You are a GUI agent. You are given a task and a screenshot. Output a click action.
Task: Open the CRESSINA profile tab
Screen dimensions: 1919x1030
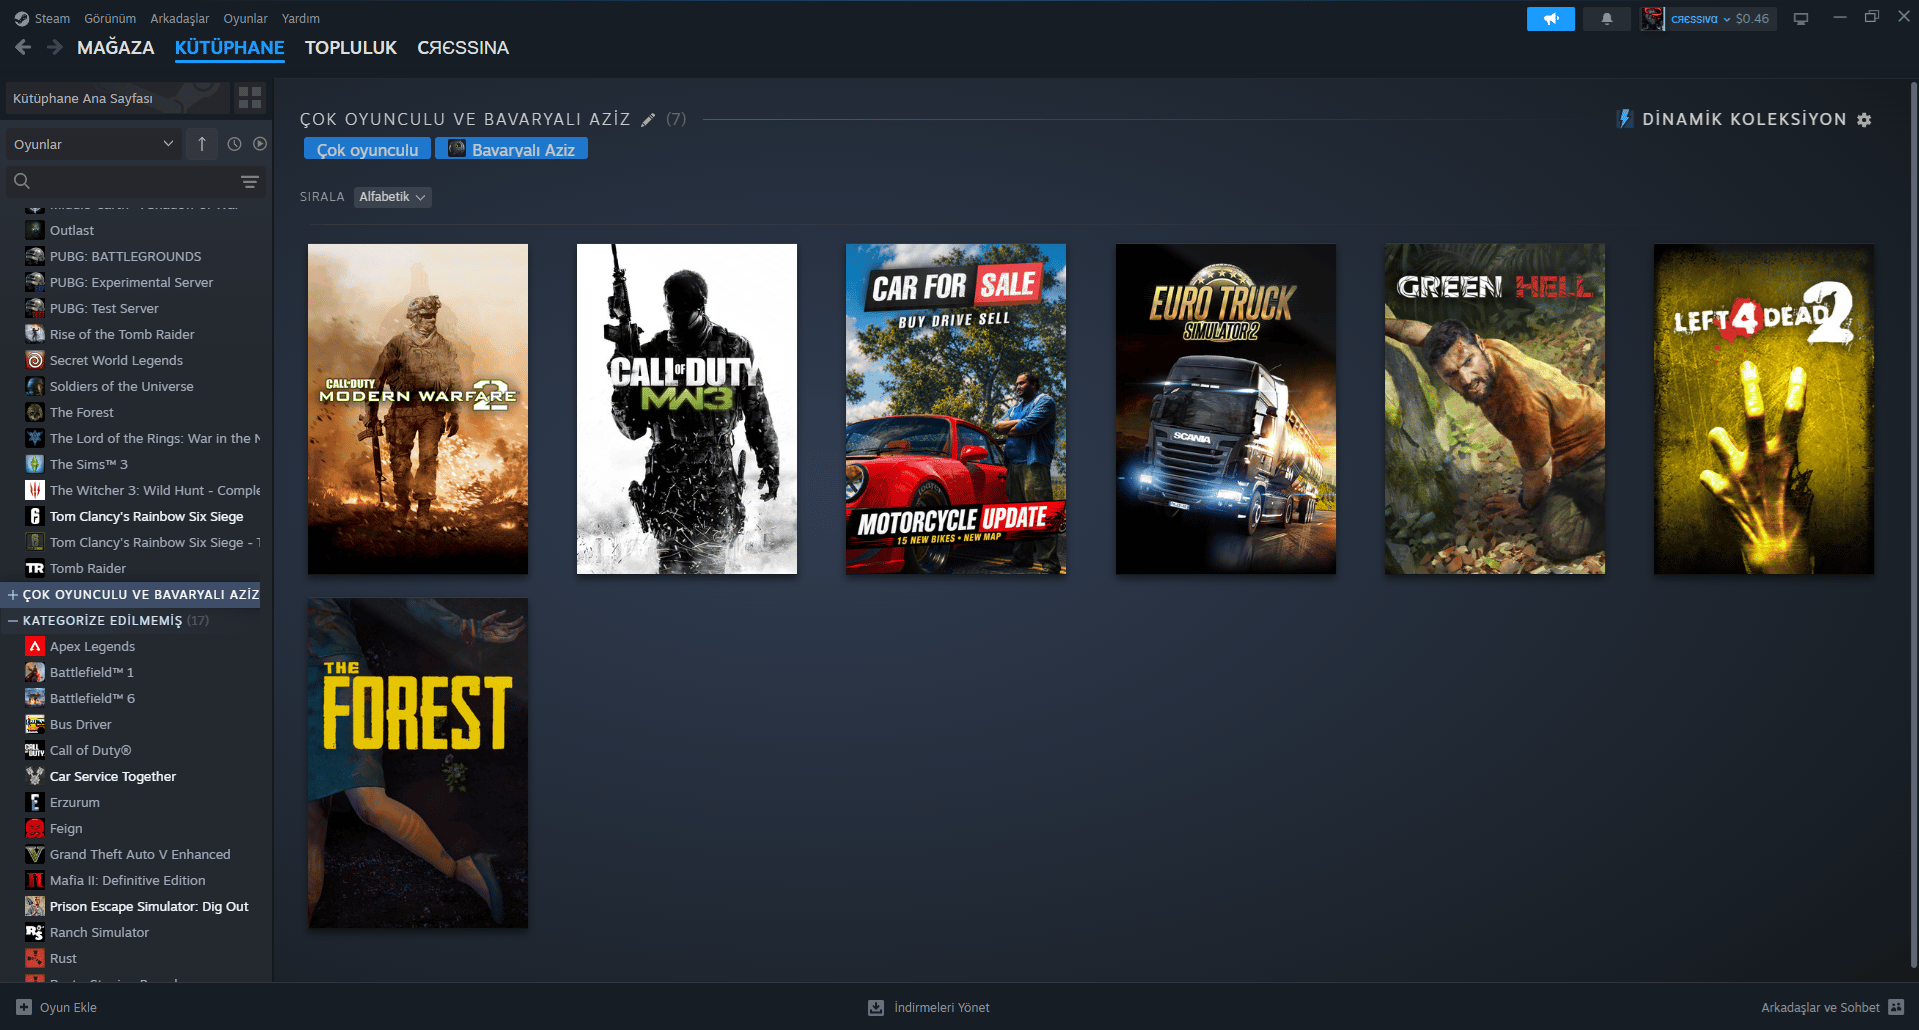click(463, 47)
